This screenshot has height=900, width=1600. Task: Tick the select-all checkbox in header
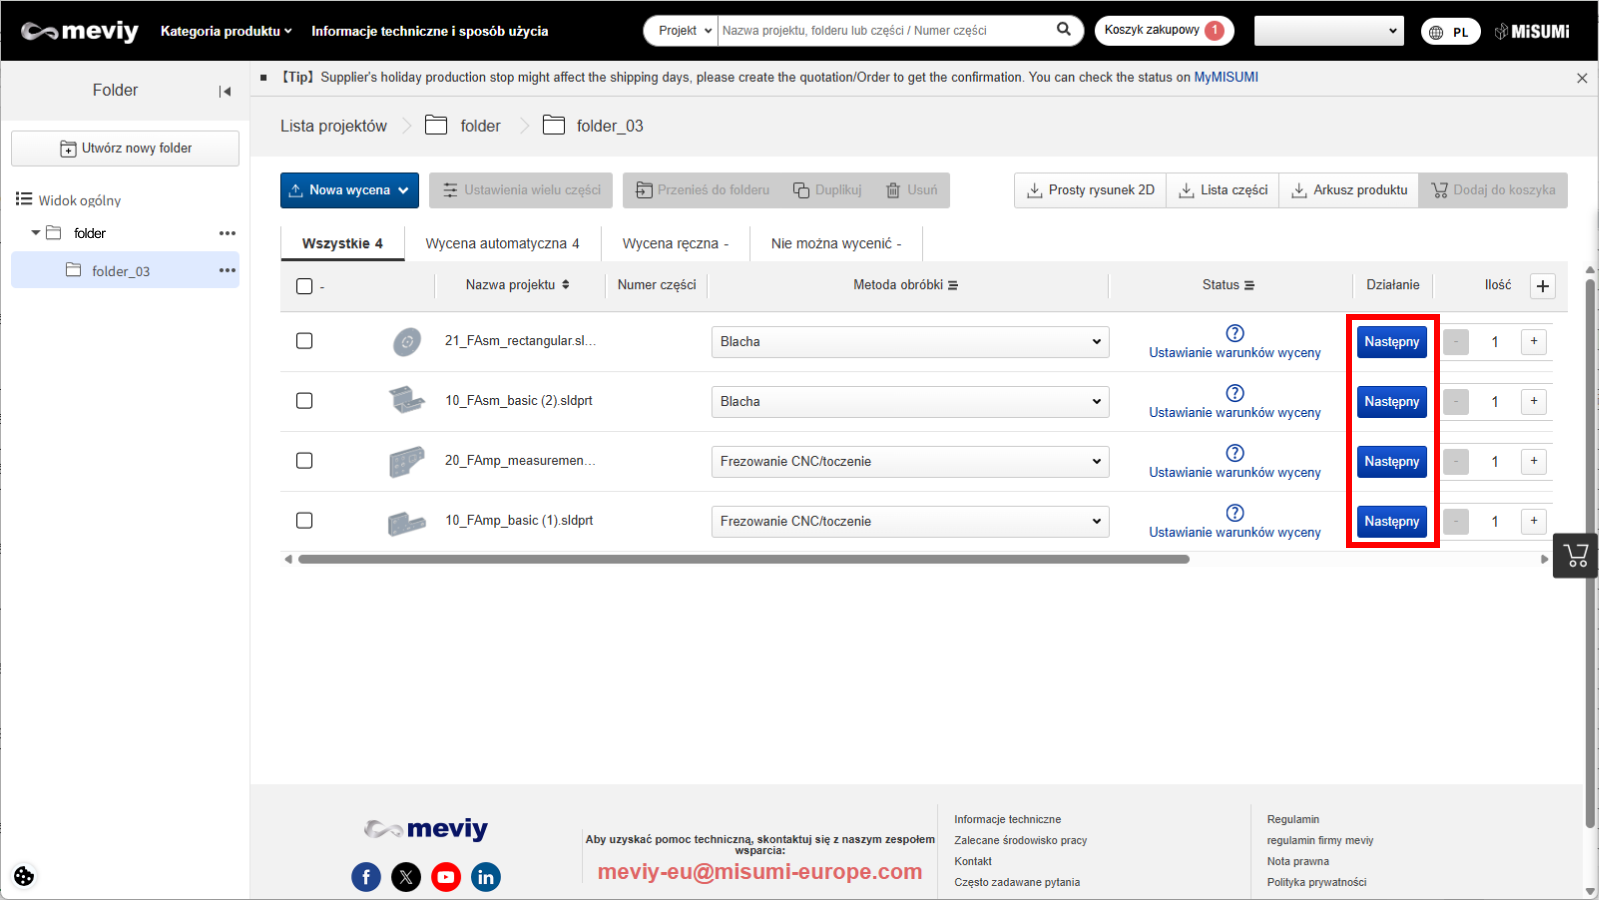(x=305, y=286)
